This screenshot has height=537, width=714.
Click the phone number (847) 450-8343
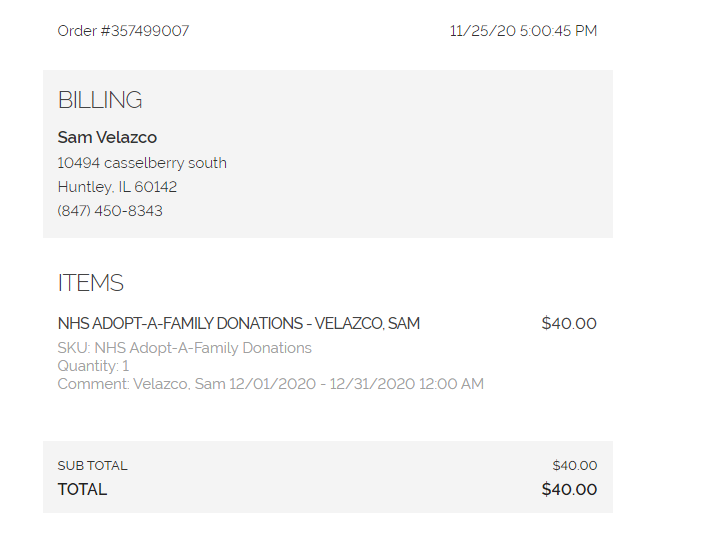click(x=110, y=211)
